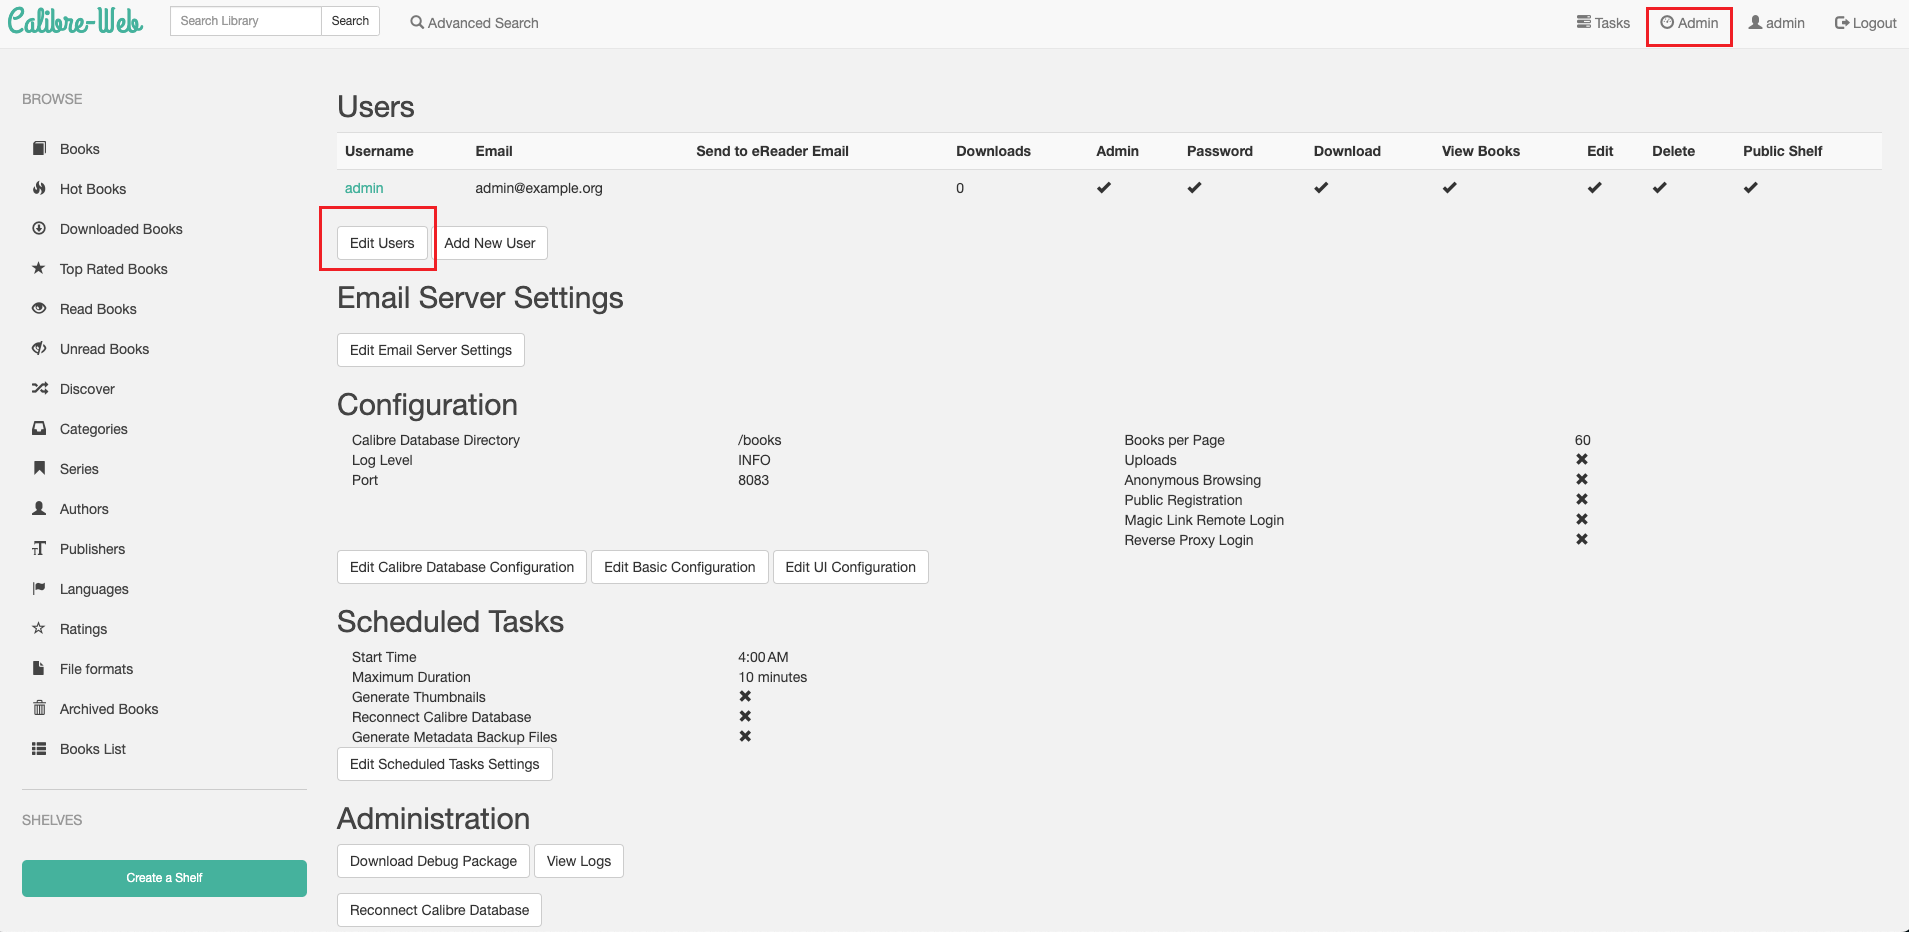
Task: Open Advanced Search
Action: pyautogui.click(x=474, y=22)
